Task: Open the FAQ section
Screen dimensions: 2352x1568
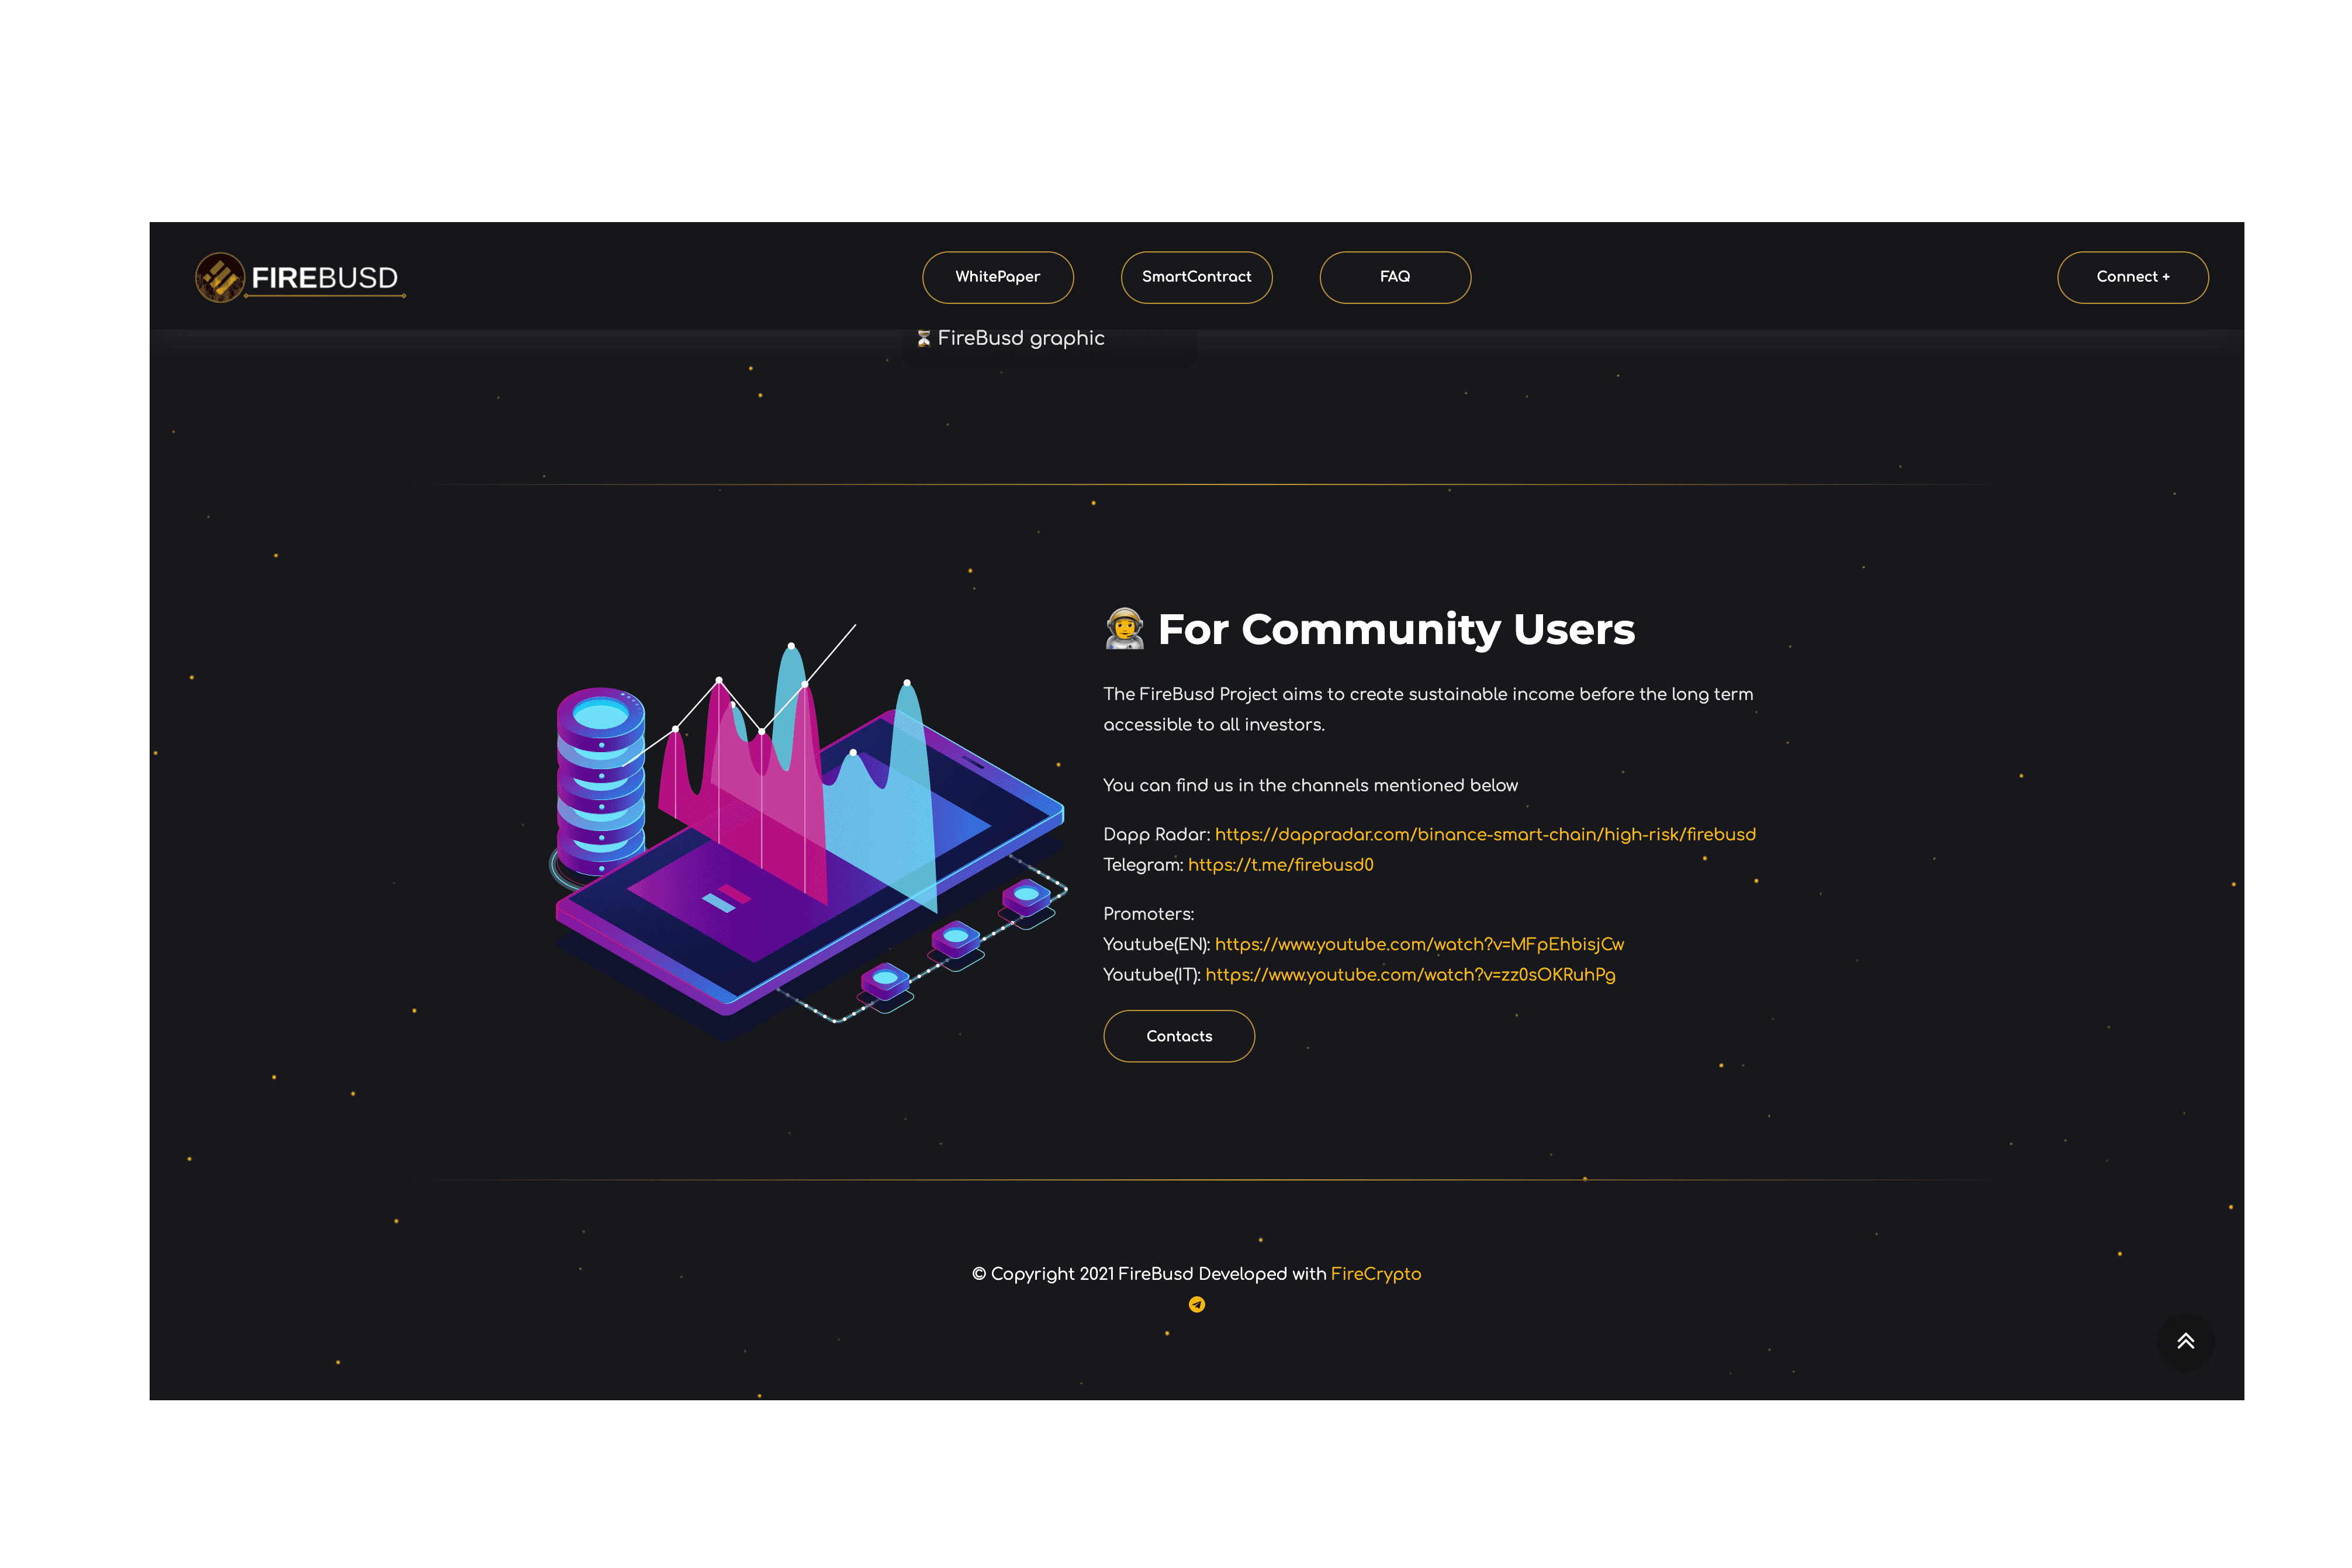Action: tap(1394, 277)
